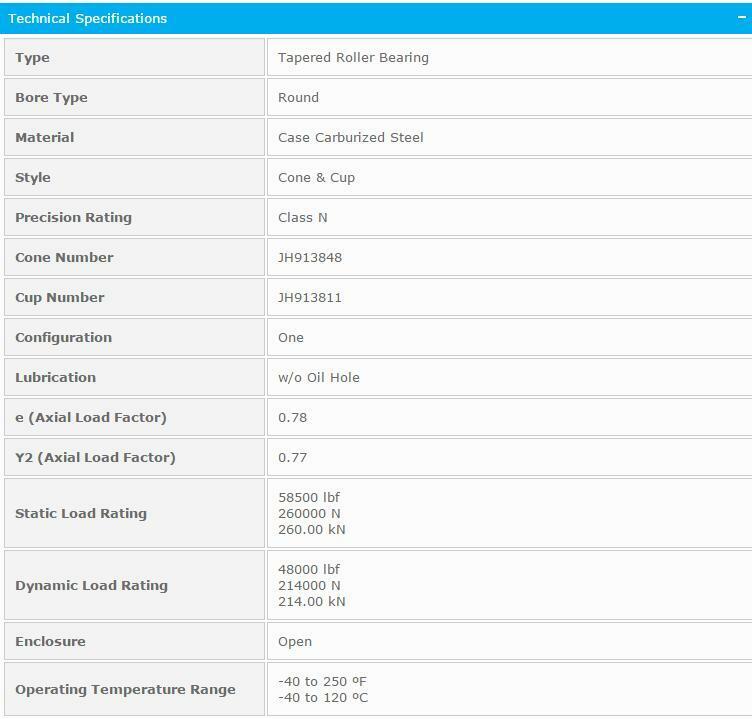Select the Bore Type label
This screenshot has width=752, height=719.
click(51, 98)
